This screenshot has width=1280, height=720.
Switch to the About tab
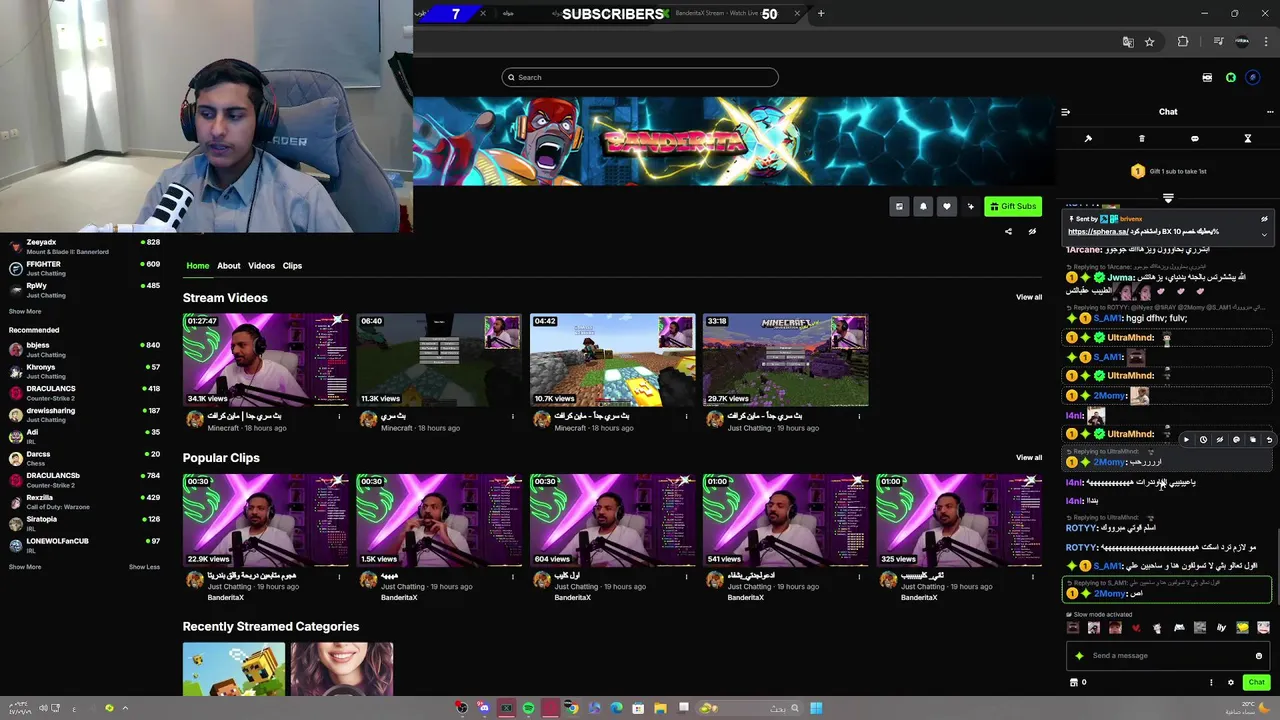coord(229,266)
